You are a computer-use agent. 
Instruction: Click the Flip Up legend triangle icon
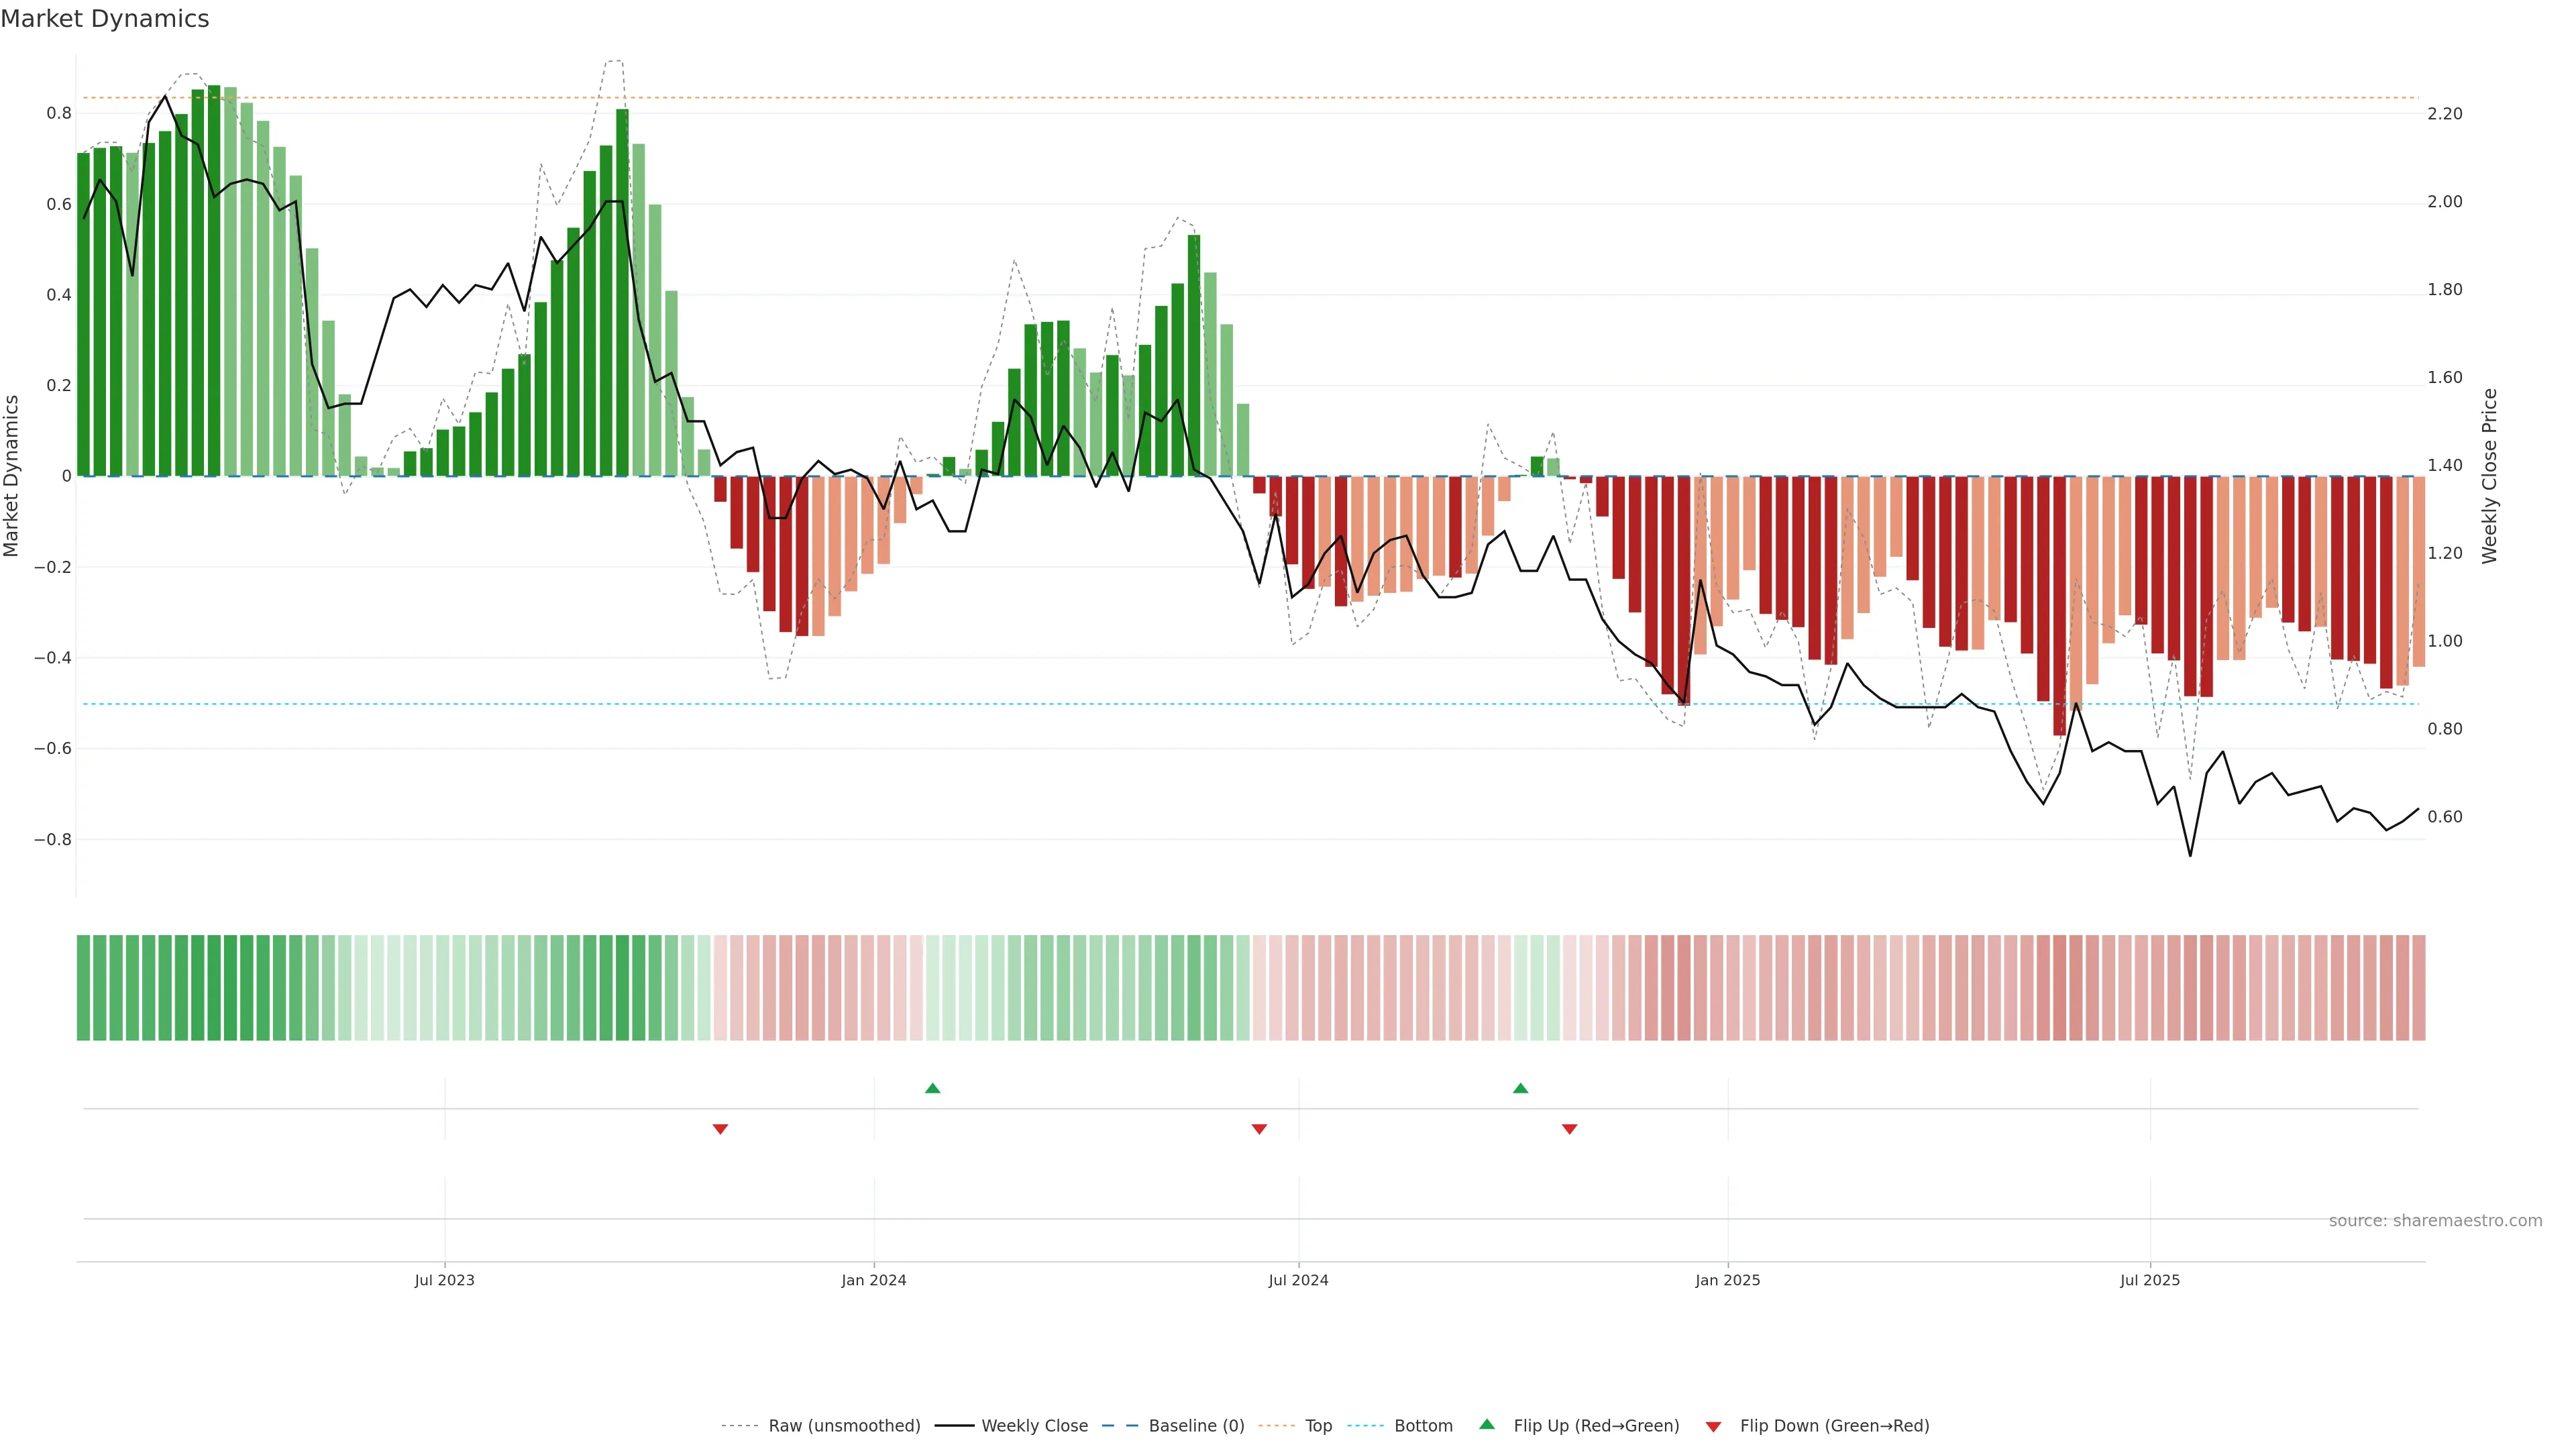pos(1487,1424)
